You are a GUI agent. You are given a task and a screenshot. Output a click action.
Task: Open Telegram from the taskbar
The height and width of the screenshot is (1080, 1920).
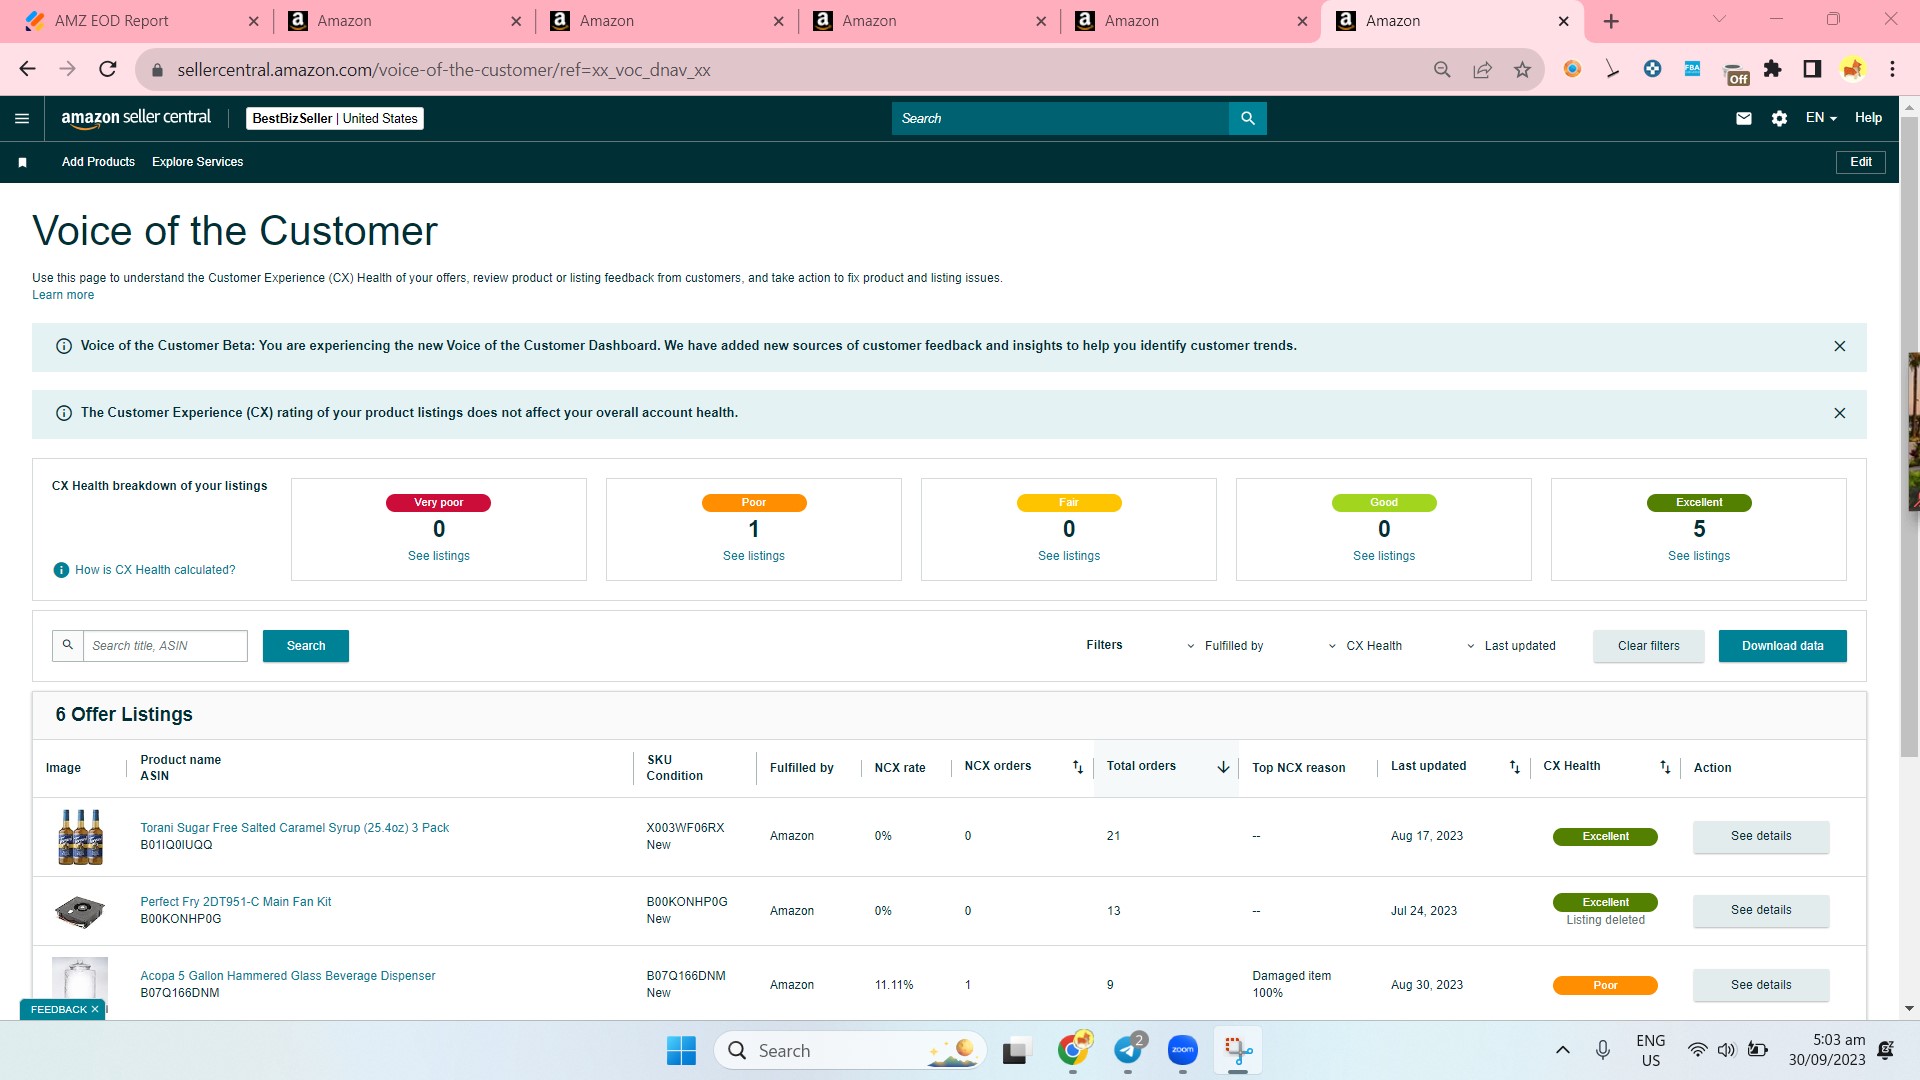[x=1128, y=1050]
